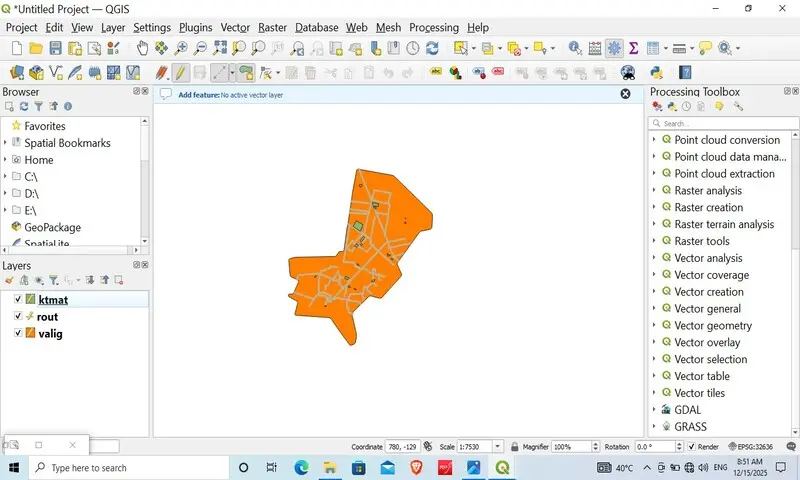The height and width of the screenshot is (480, 800).
Task: Click the Magnifier stepper arrows
Action: coord(595,447)
